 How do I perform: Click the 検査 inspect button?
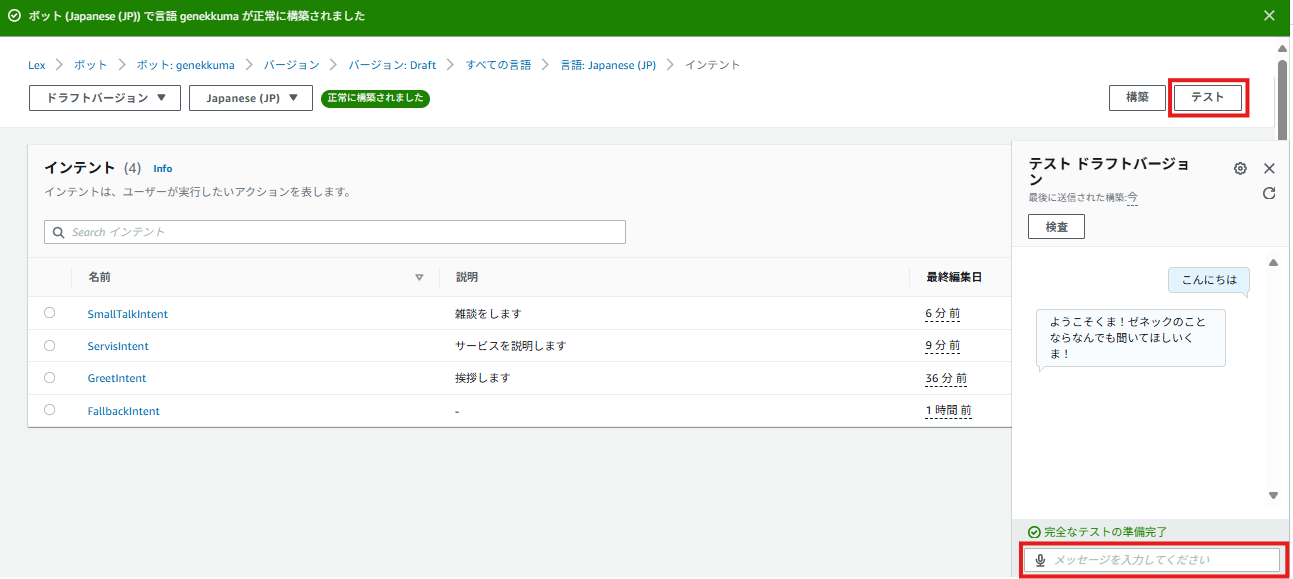tap(1056, 227)
